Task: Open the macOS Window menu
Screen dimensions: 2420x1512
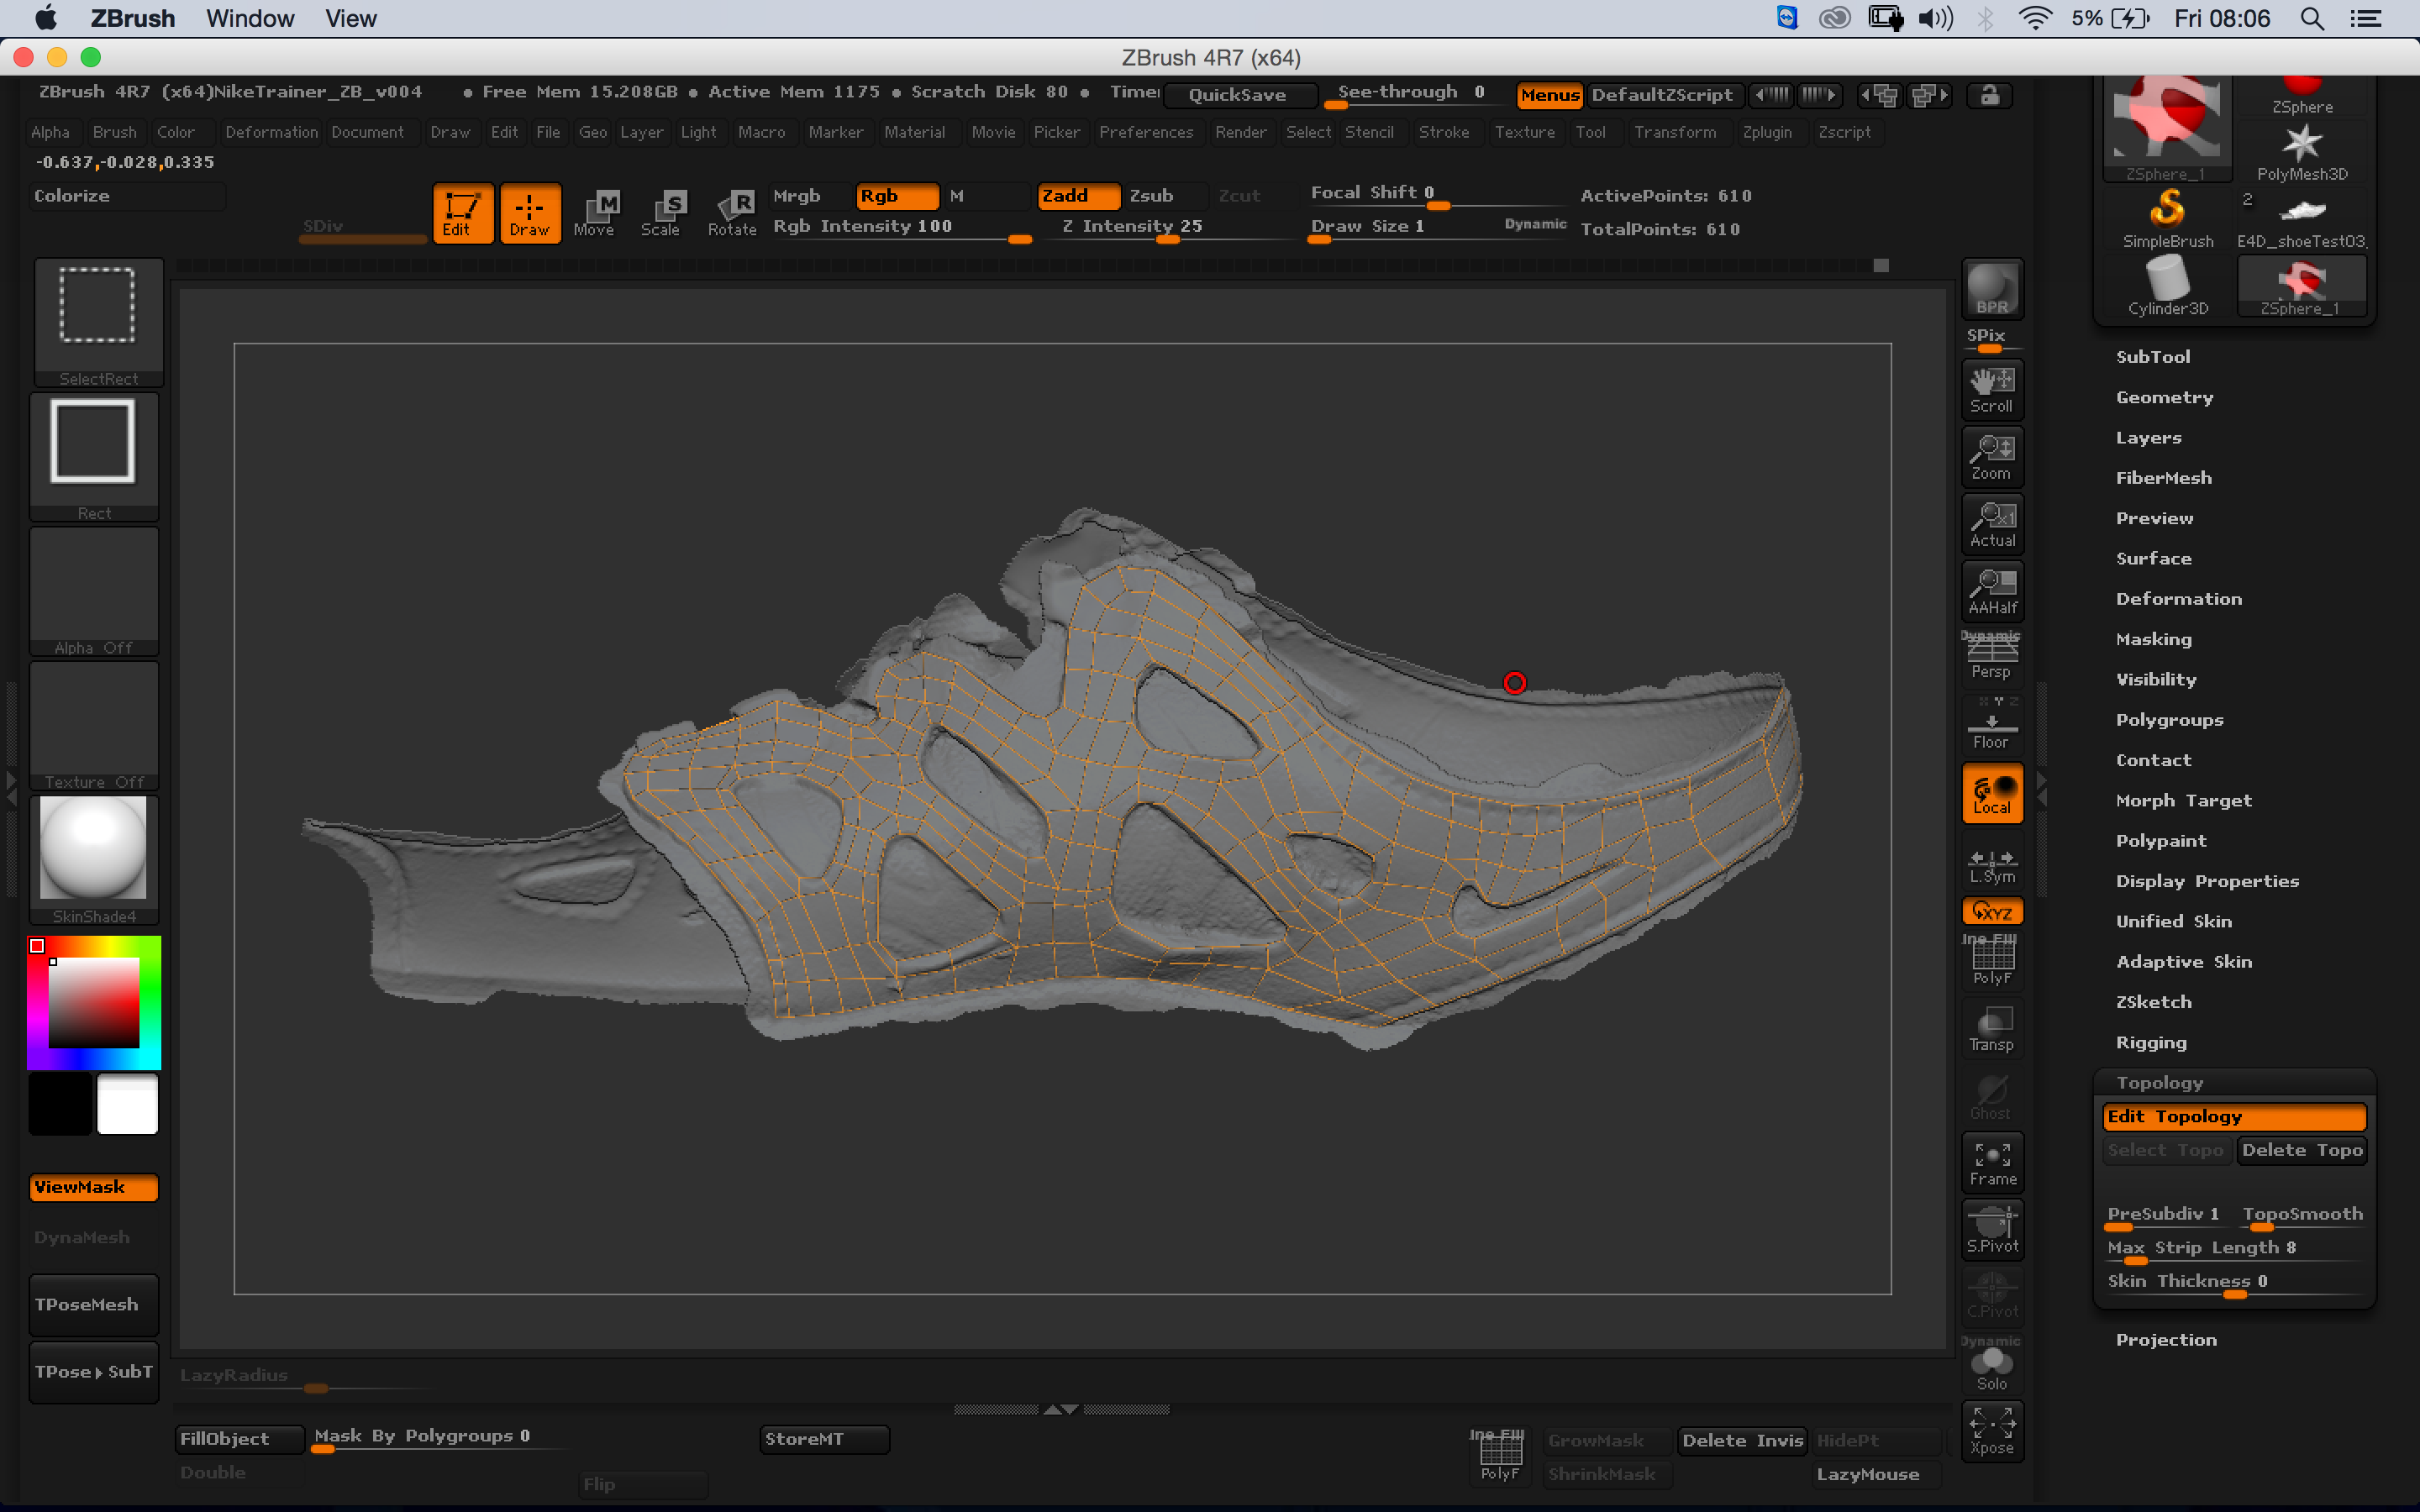Action: point(250,18)
